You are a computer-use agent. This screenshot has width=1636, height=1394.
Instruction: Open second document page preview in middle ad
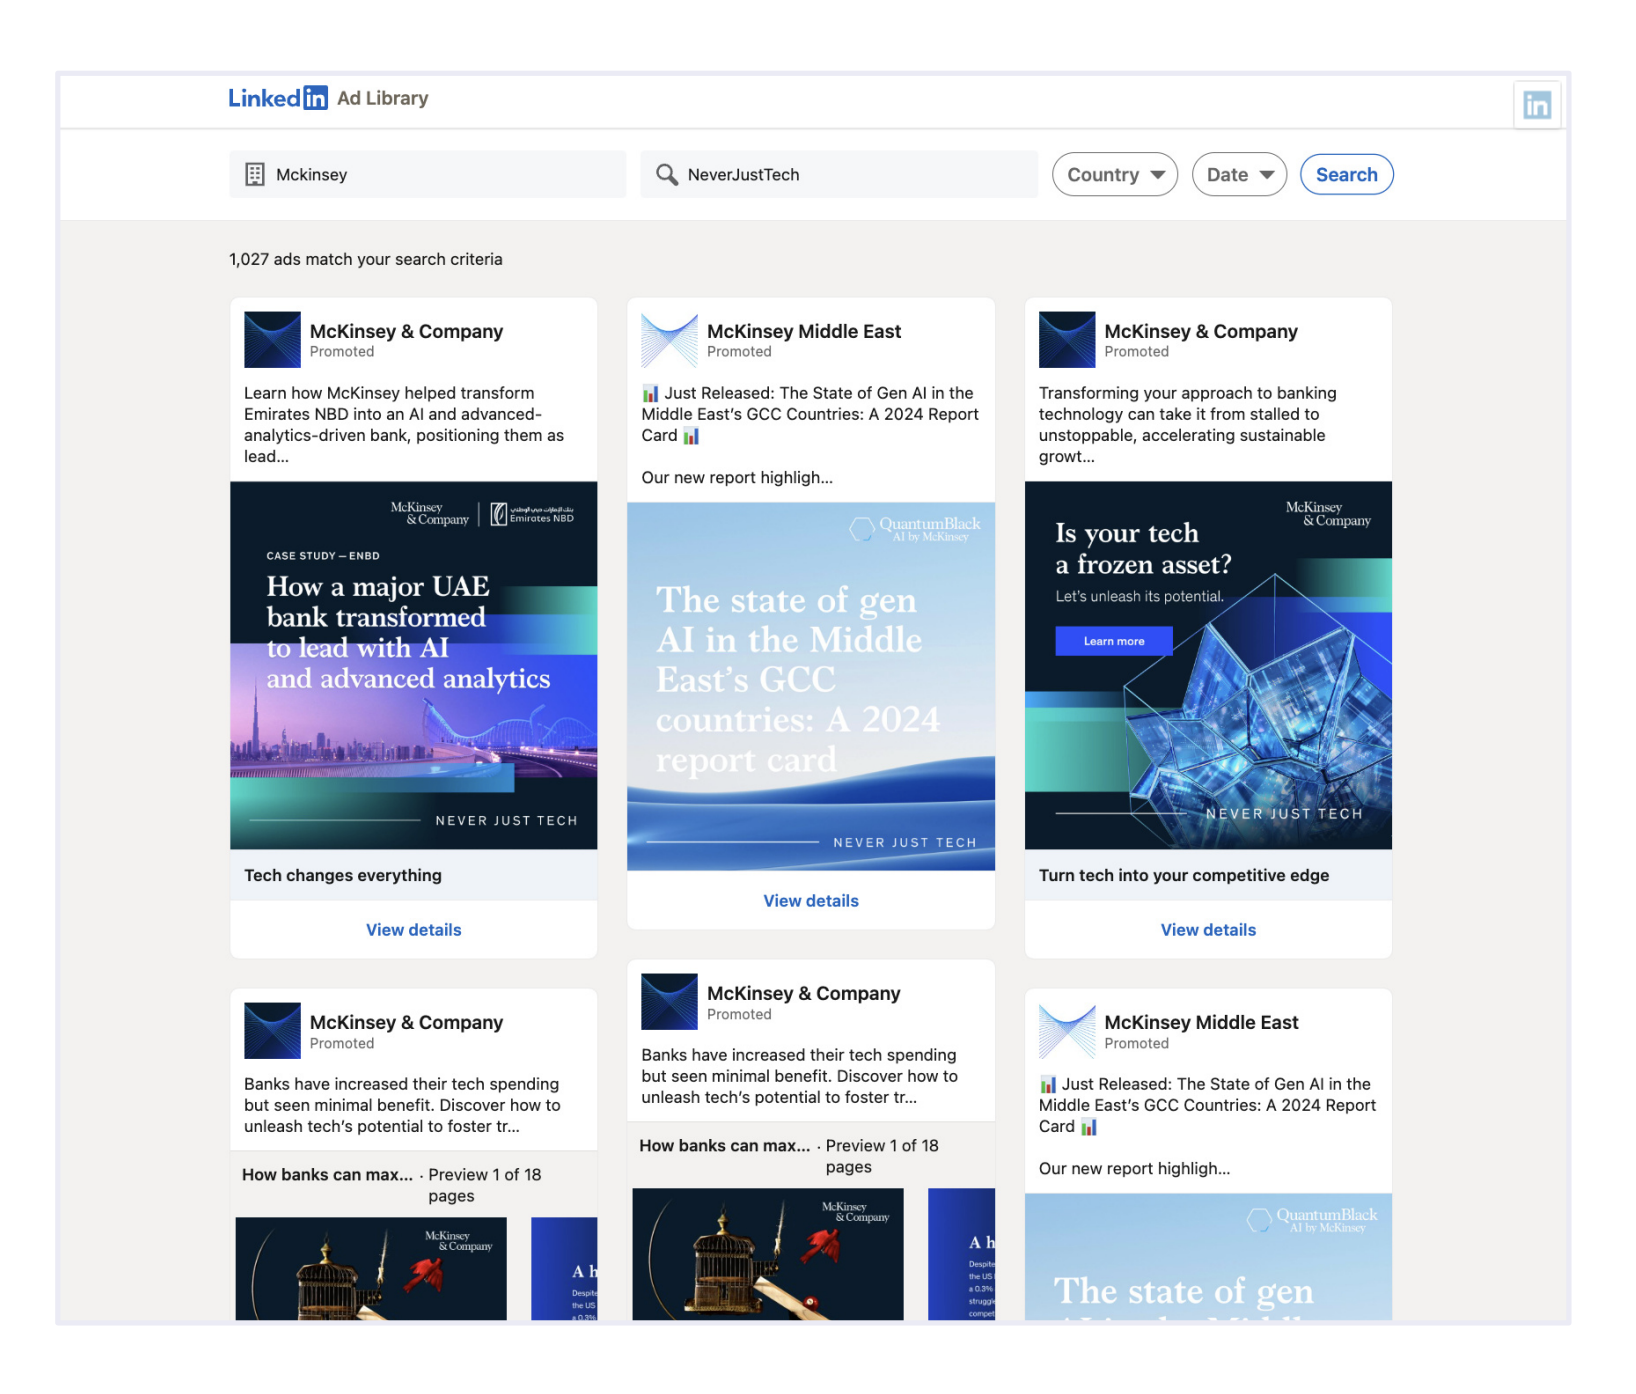[961, 1254]
